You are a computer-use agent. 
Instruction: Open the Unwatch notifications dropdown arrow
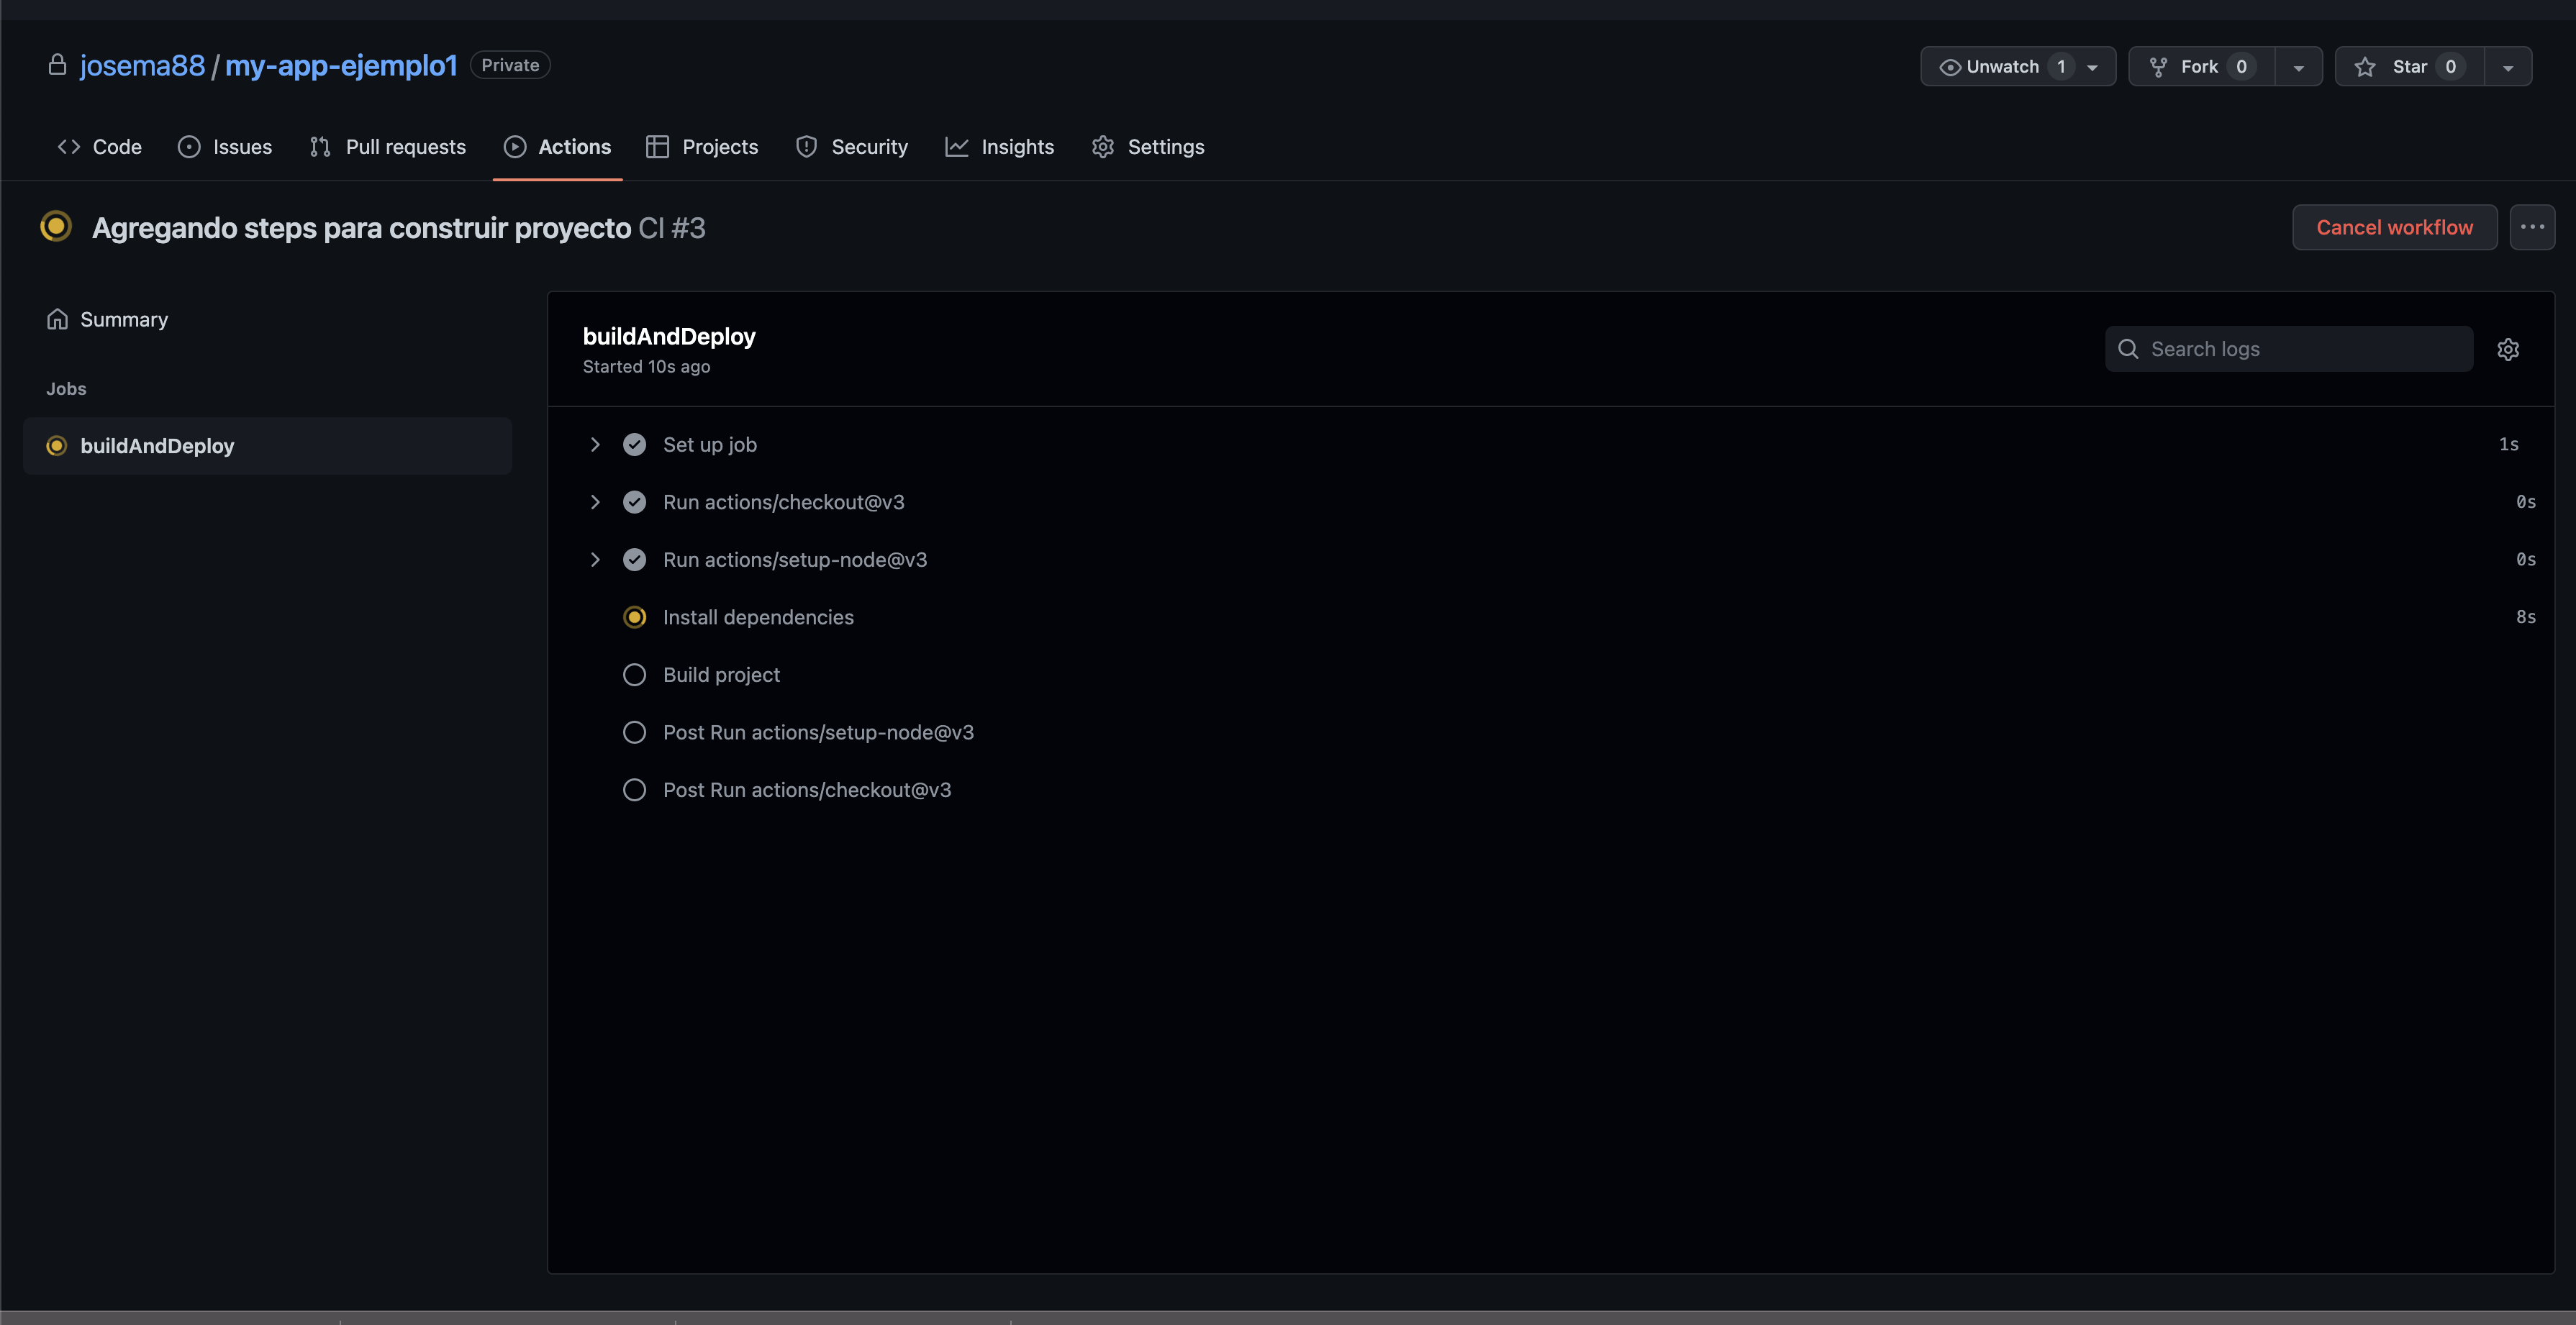pos(2092,67)
